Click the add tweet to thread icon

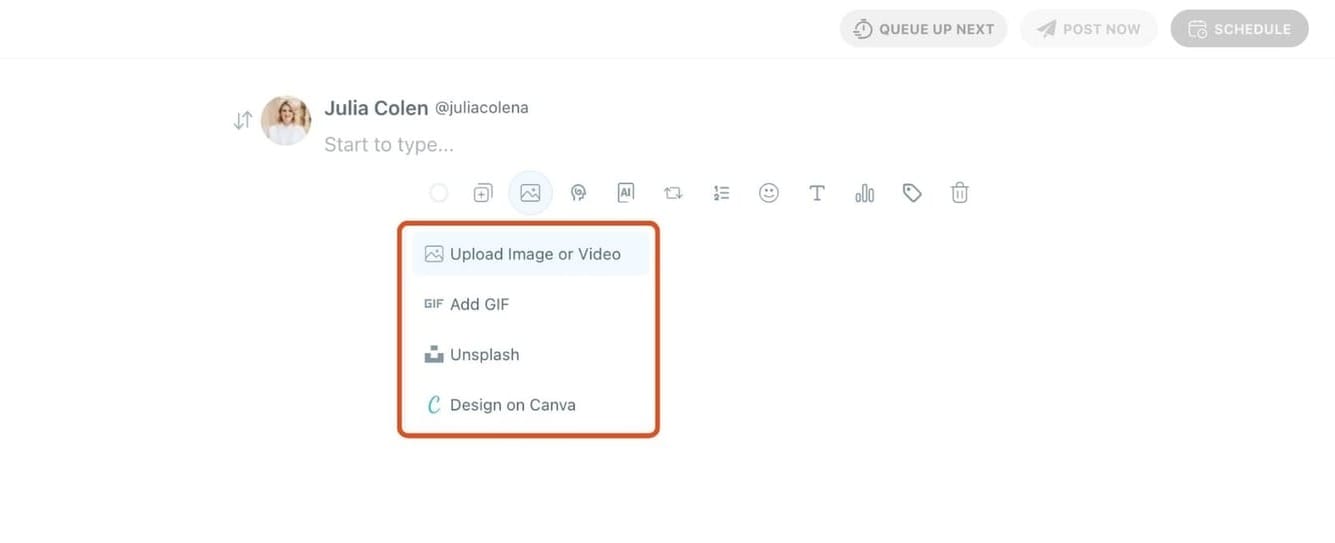tap(483, 193)
